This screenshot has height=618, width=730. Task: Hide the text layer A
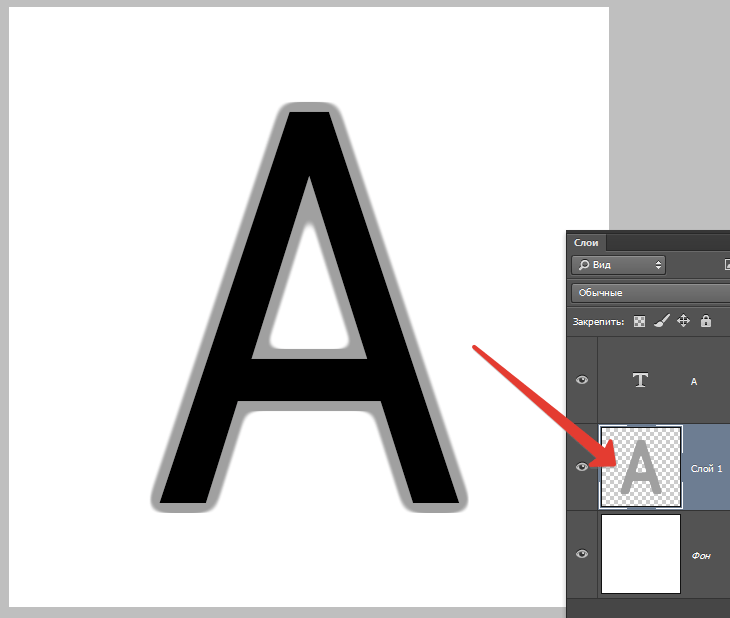coord(582,380)
